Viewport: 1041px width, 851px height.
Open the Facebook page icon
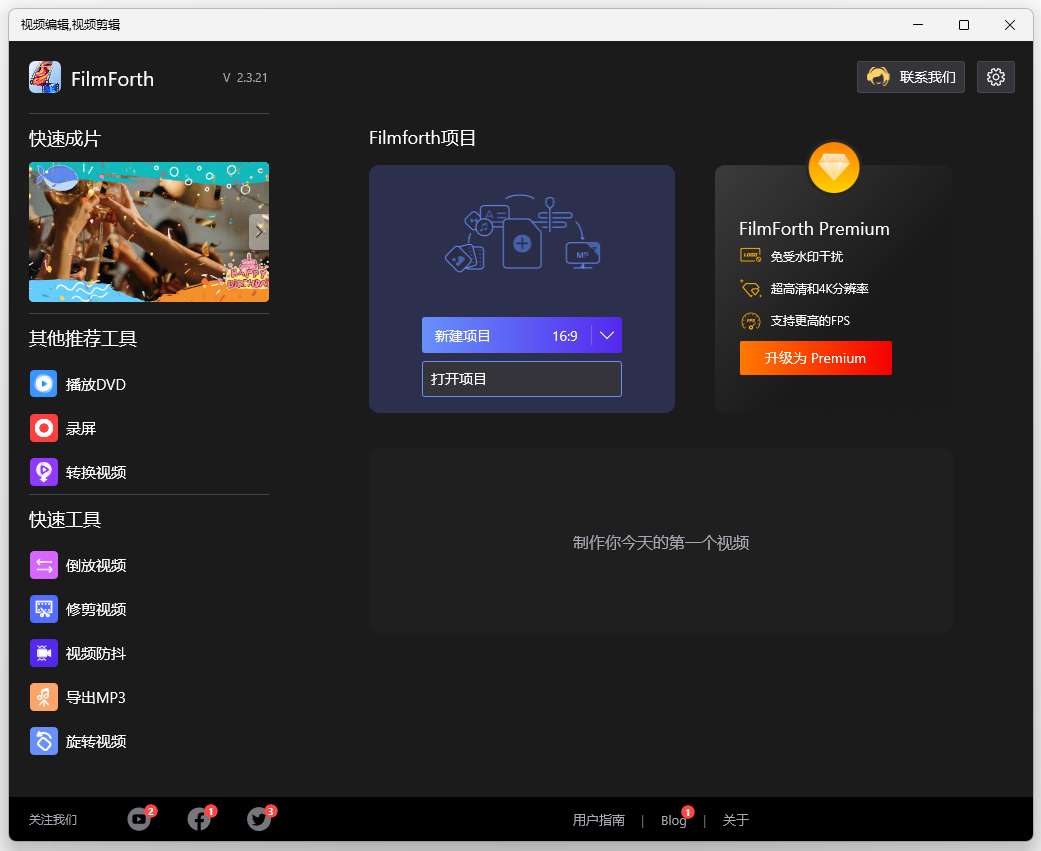tap(199, 819)
